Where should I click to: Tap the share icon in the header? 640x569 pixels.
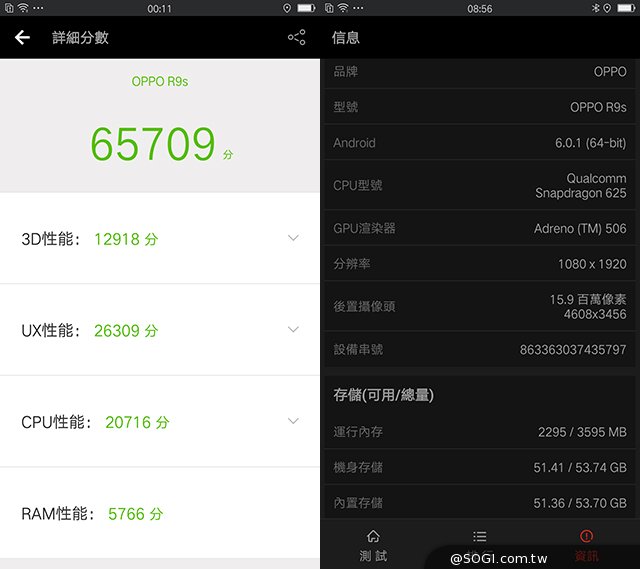[x=296, y=37]
